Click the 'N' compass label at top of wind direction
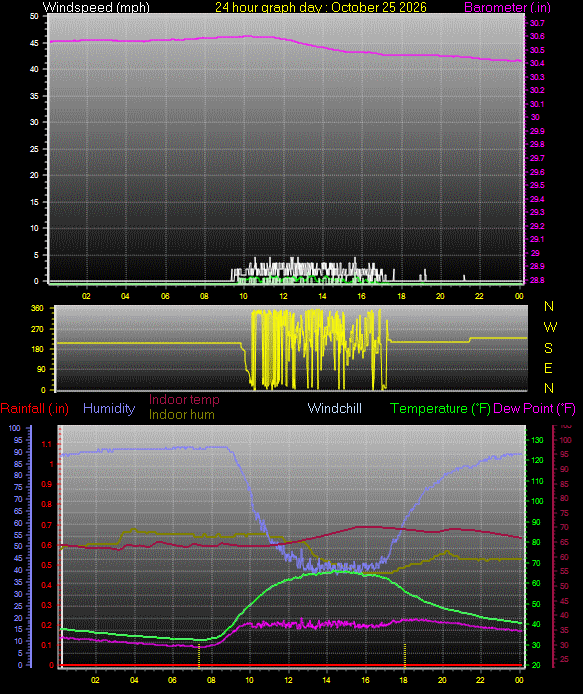The height and width of the screenshot is (694, 583). click(549, 306)
